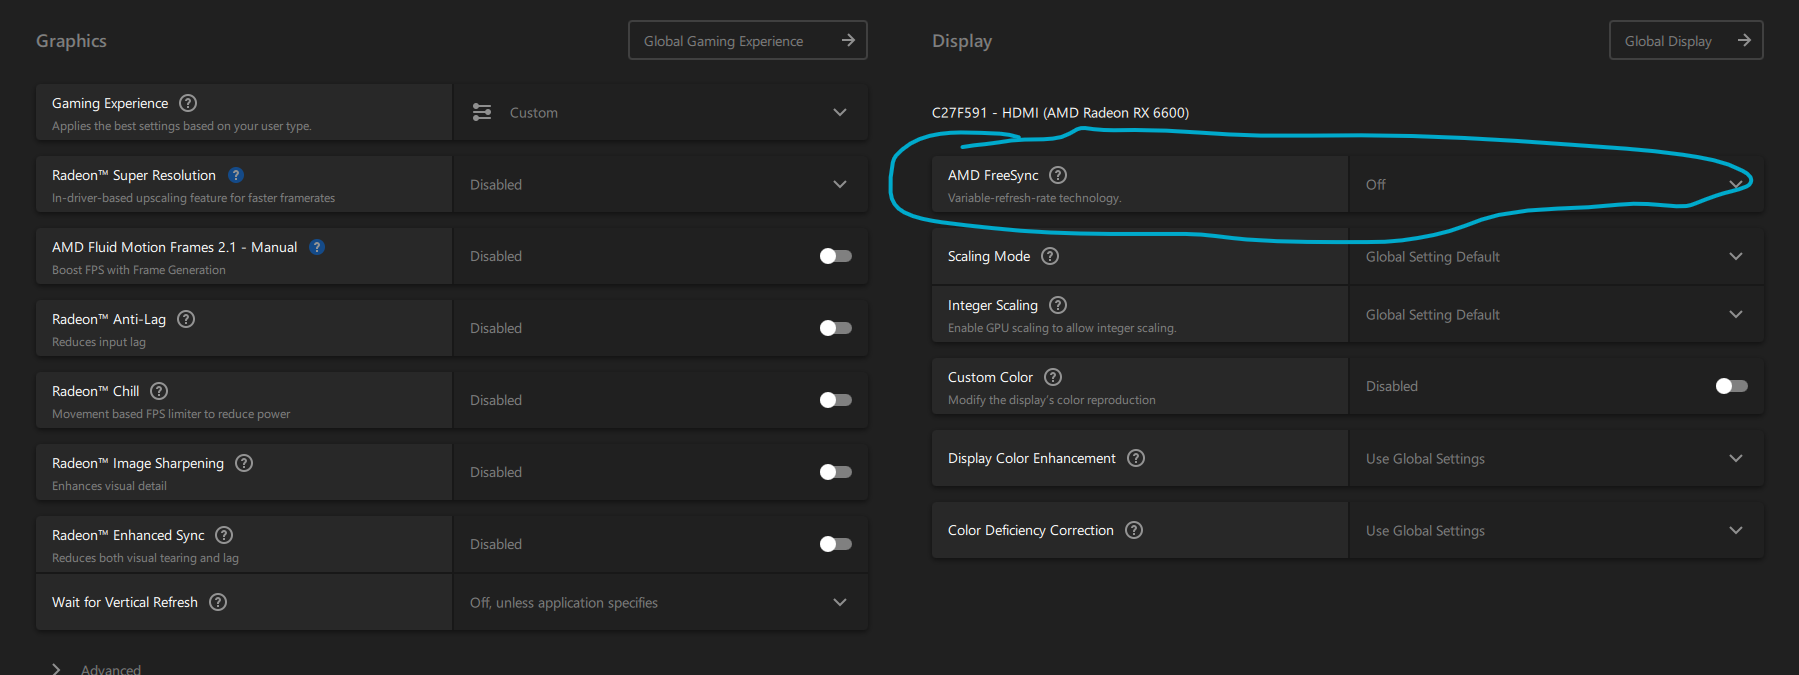Enable the Radeon Anti-Lag switch
The image size is (1799, 675).
(836, 328)
